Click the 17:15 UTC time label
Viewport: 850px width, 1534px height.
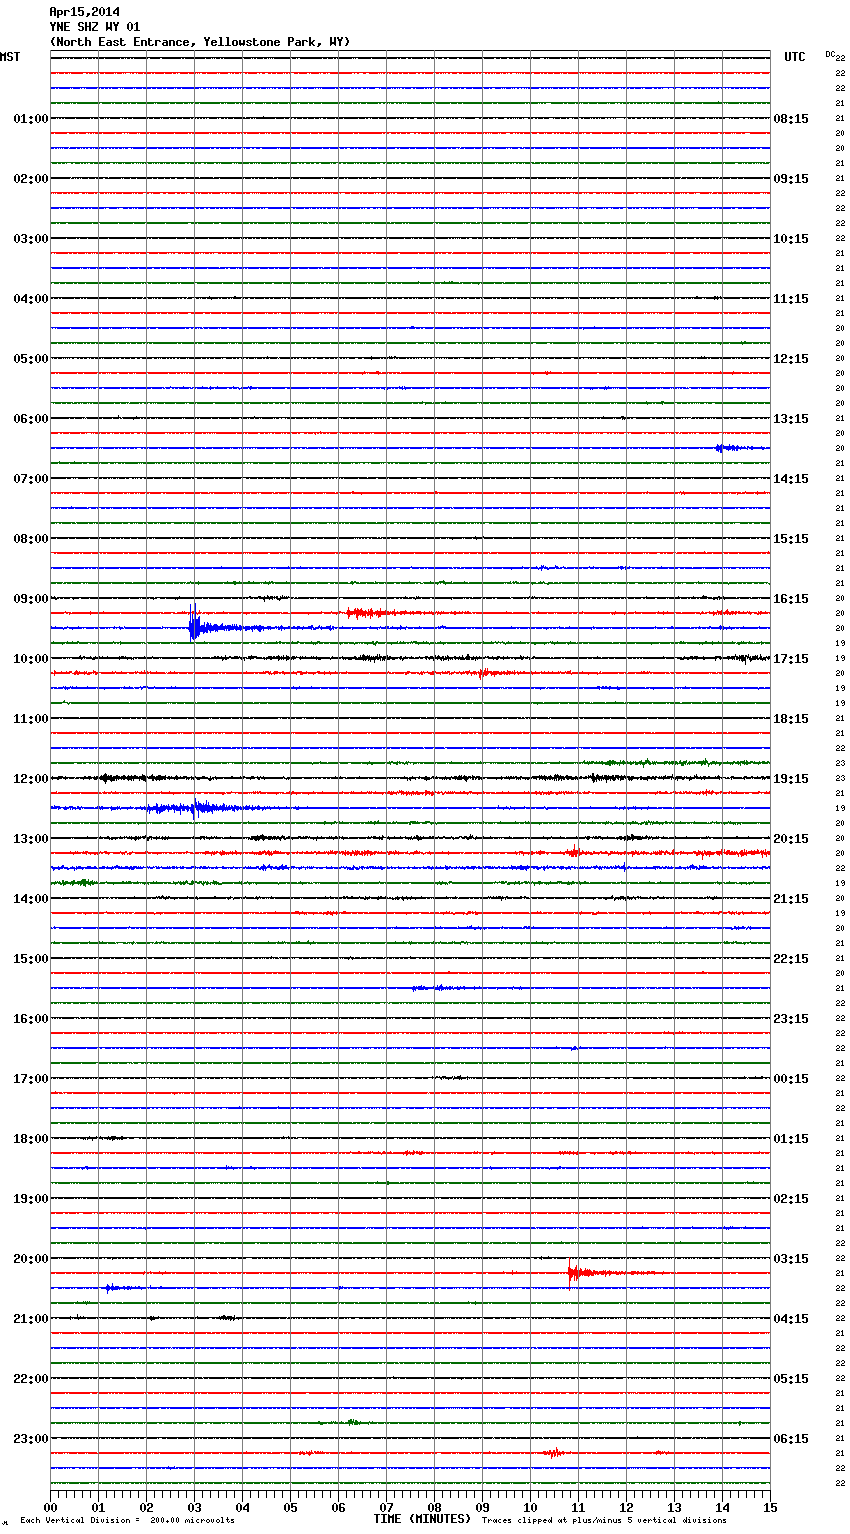coord(791,659)
